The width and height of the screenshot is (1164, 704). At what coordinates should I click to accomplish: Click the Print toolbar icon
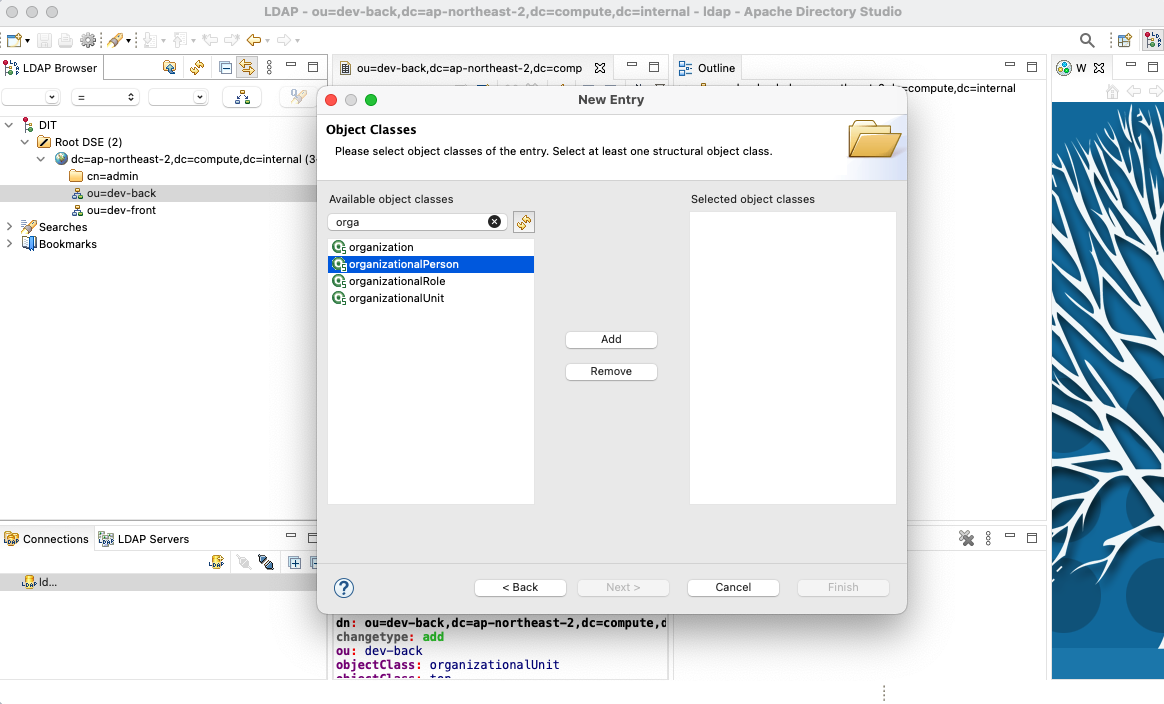coord(65,40)
